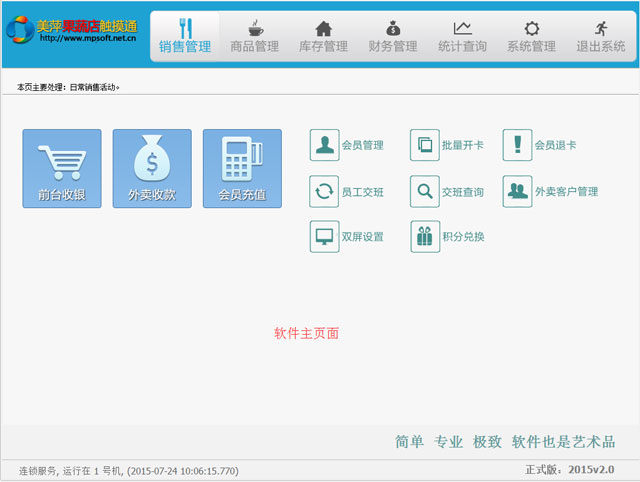The image size is (640, 482).
Task: Select the 会员退卡 exclamation icon
Action: point(517,145)
